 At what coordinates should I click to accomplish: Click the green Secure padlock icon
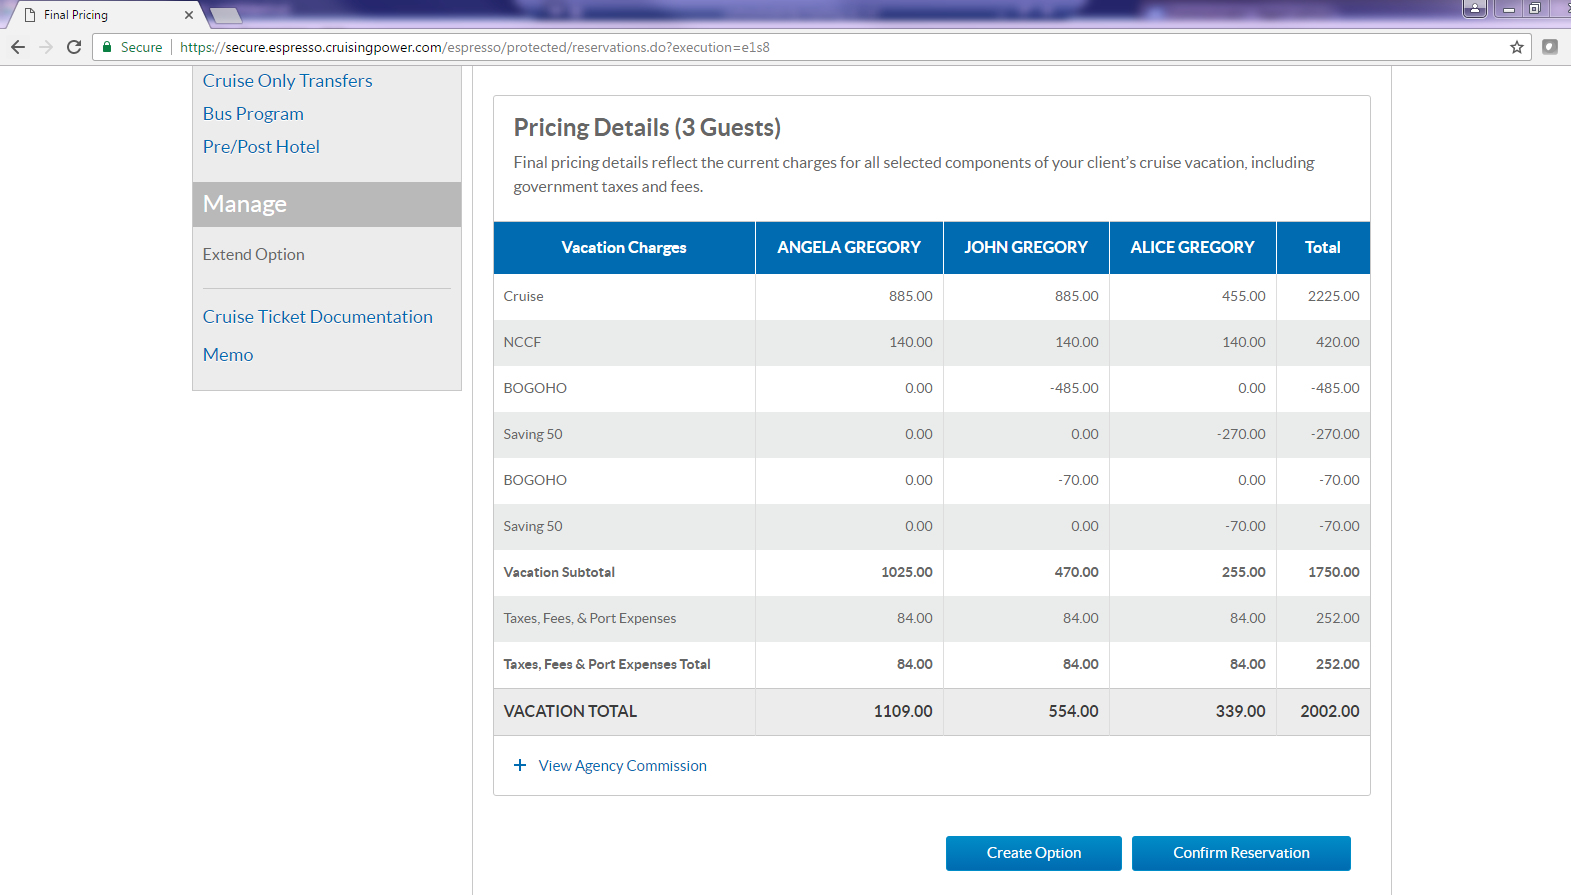[x=107, y=47]
